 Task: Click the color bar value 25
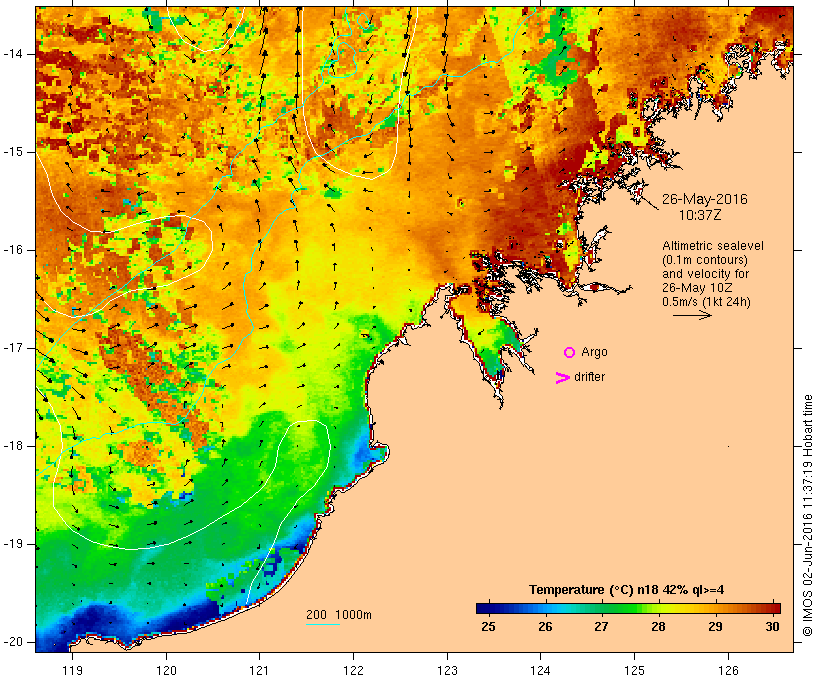pos(488,627)
